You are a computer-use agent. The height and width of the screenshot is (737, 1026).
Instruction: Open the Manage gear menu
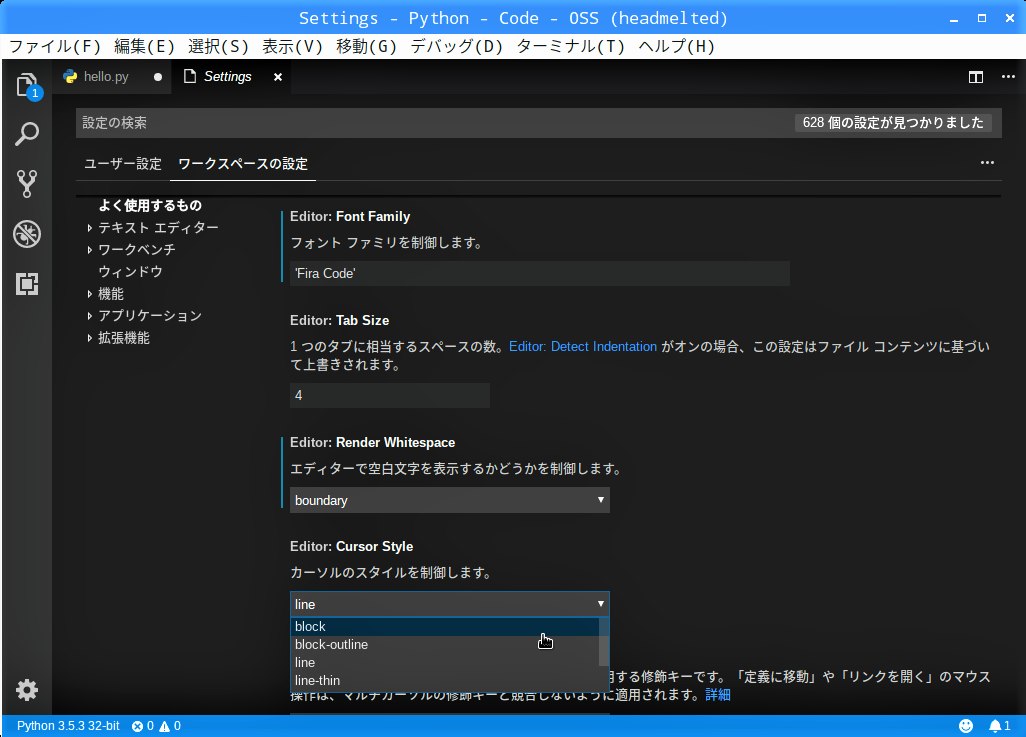(27, 690)
